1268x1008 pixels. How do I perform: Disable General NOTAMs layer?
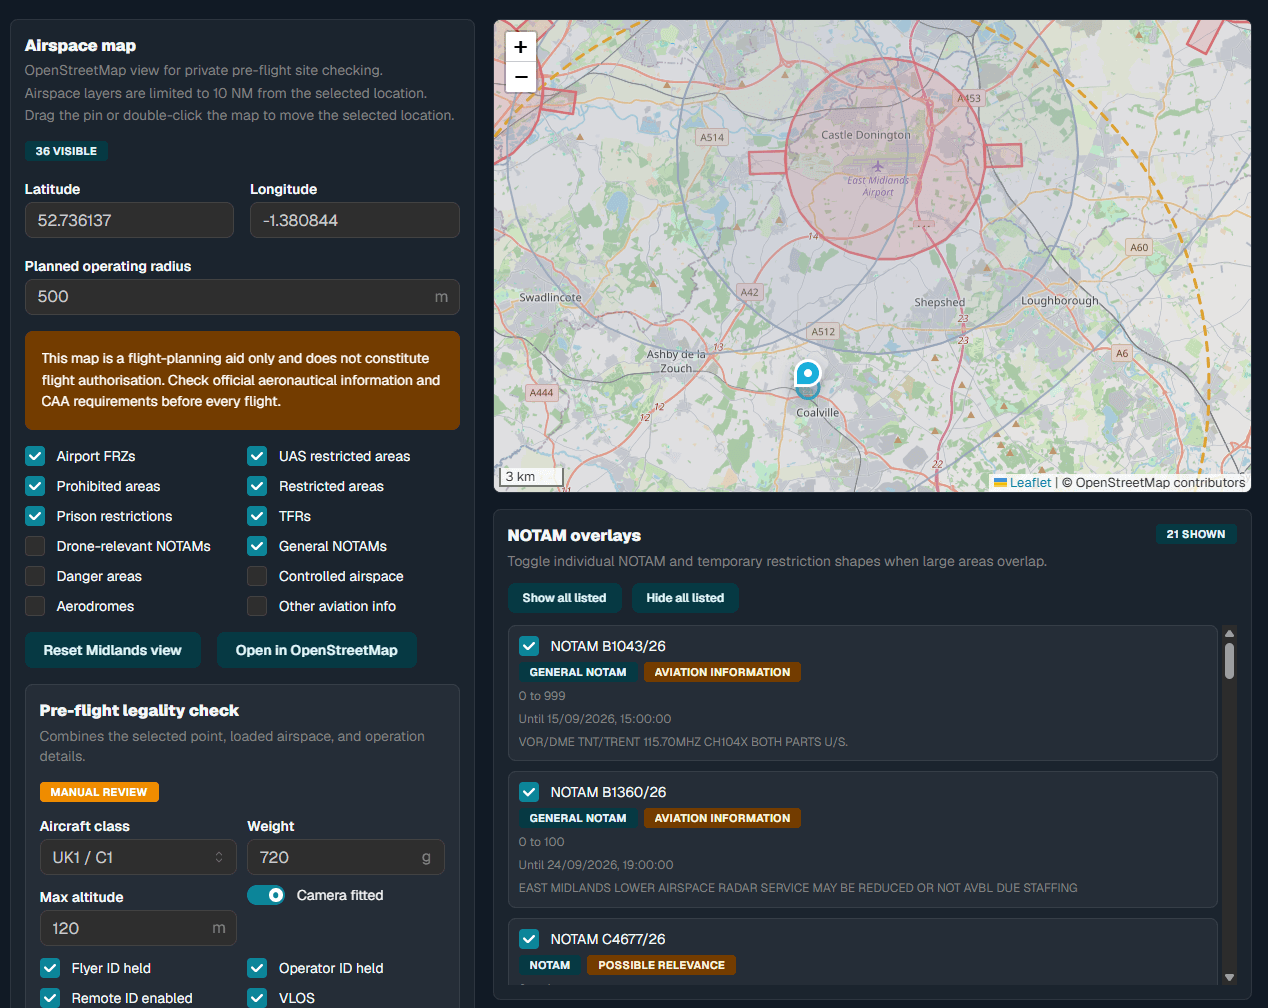pos(257,546)
